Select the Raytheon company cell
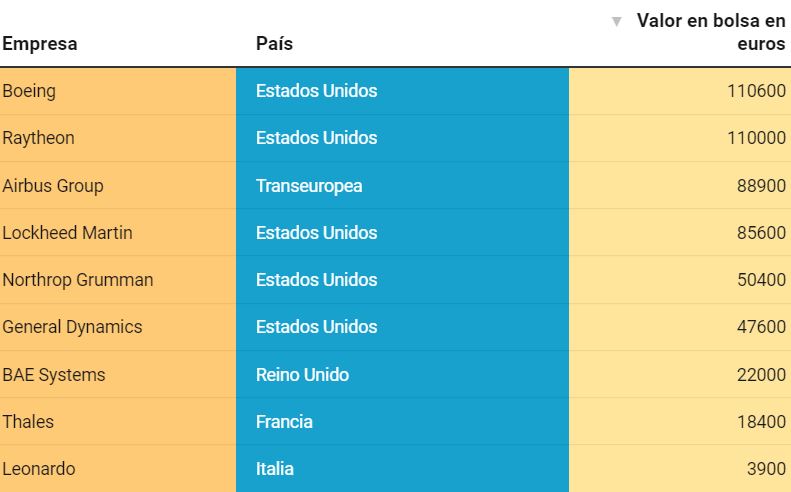Screen dimensions: 791x492 coord(118,138)
